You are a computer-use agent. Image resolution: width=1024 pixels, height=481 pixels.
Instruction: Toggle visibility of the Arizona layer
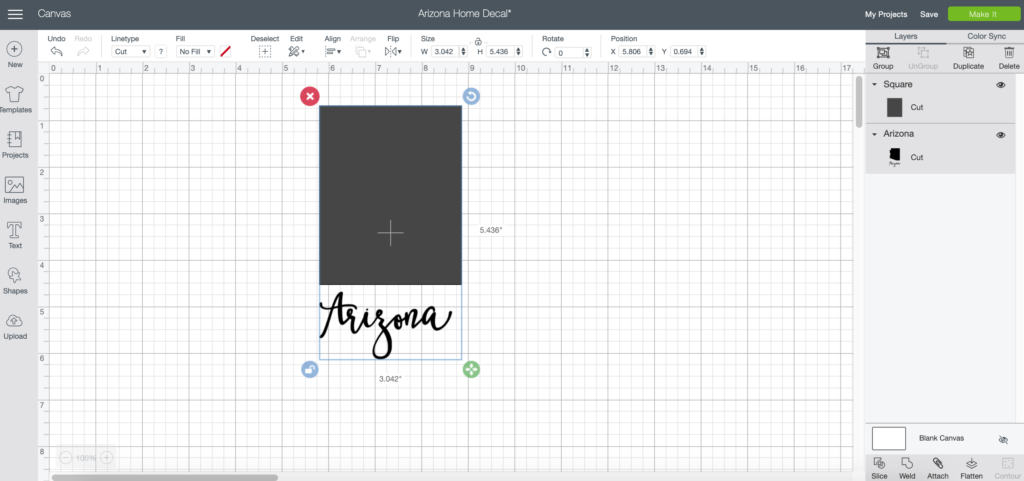pyautogui.click(x=1000, y=134)
